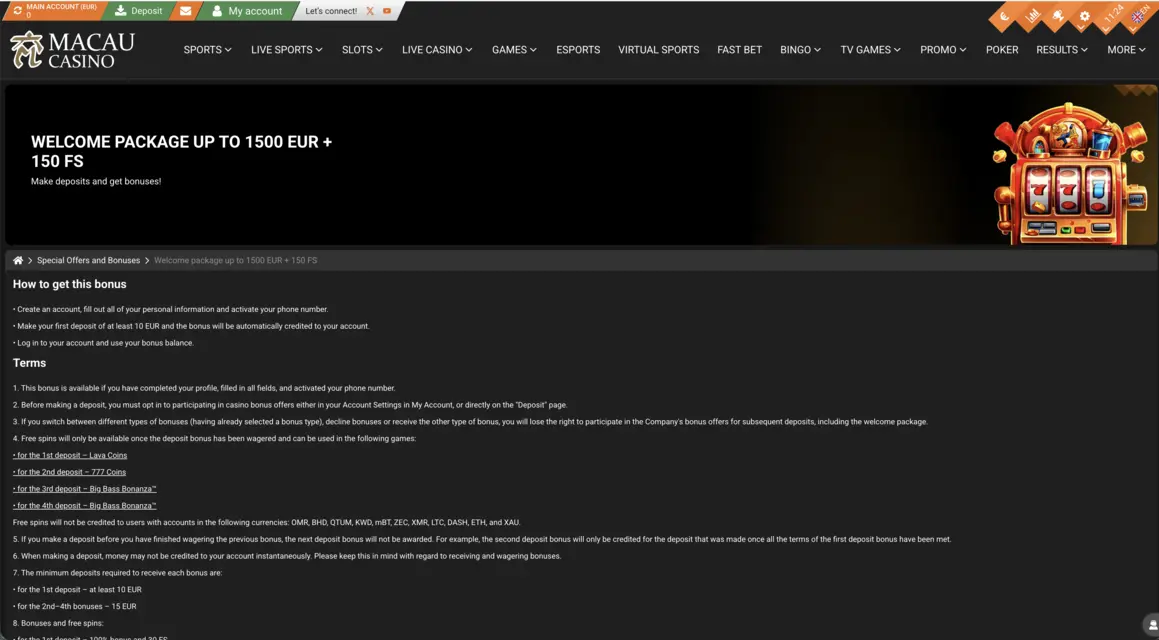Click the welcome package banner headline

tap(181, 152)
